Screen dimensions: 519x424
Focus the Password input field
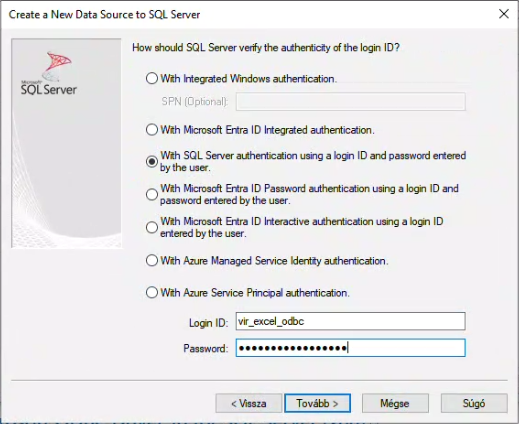click(350, 348)
